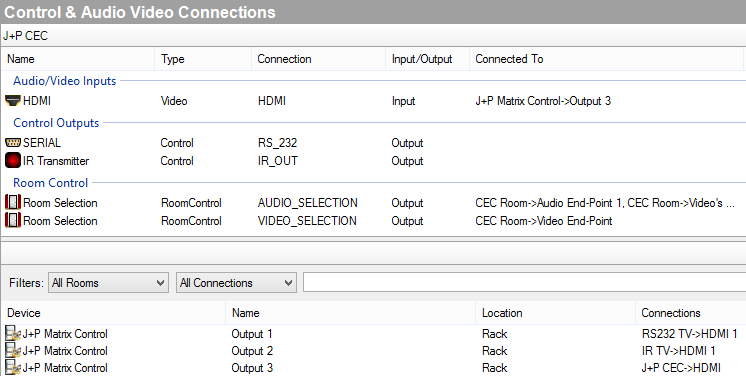This screenshot has width=746, height=376.
Task: Open the All Rooms filter dropdown
Action: click(x=108, y=283)
